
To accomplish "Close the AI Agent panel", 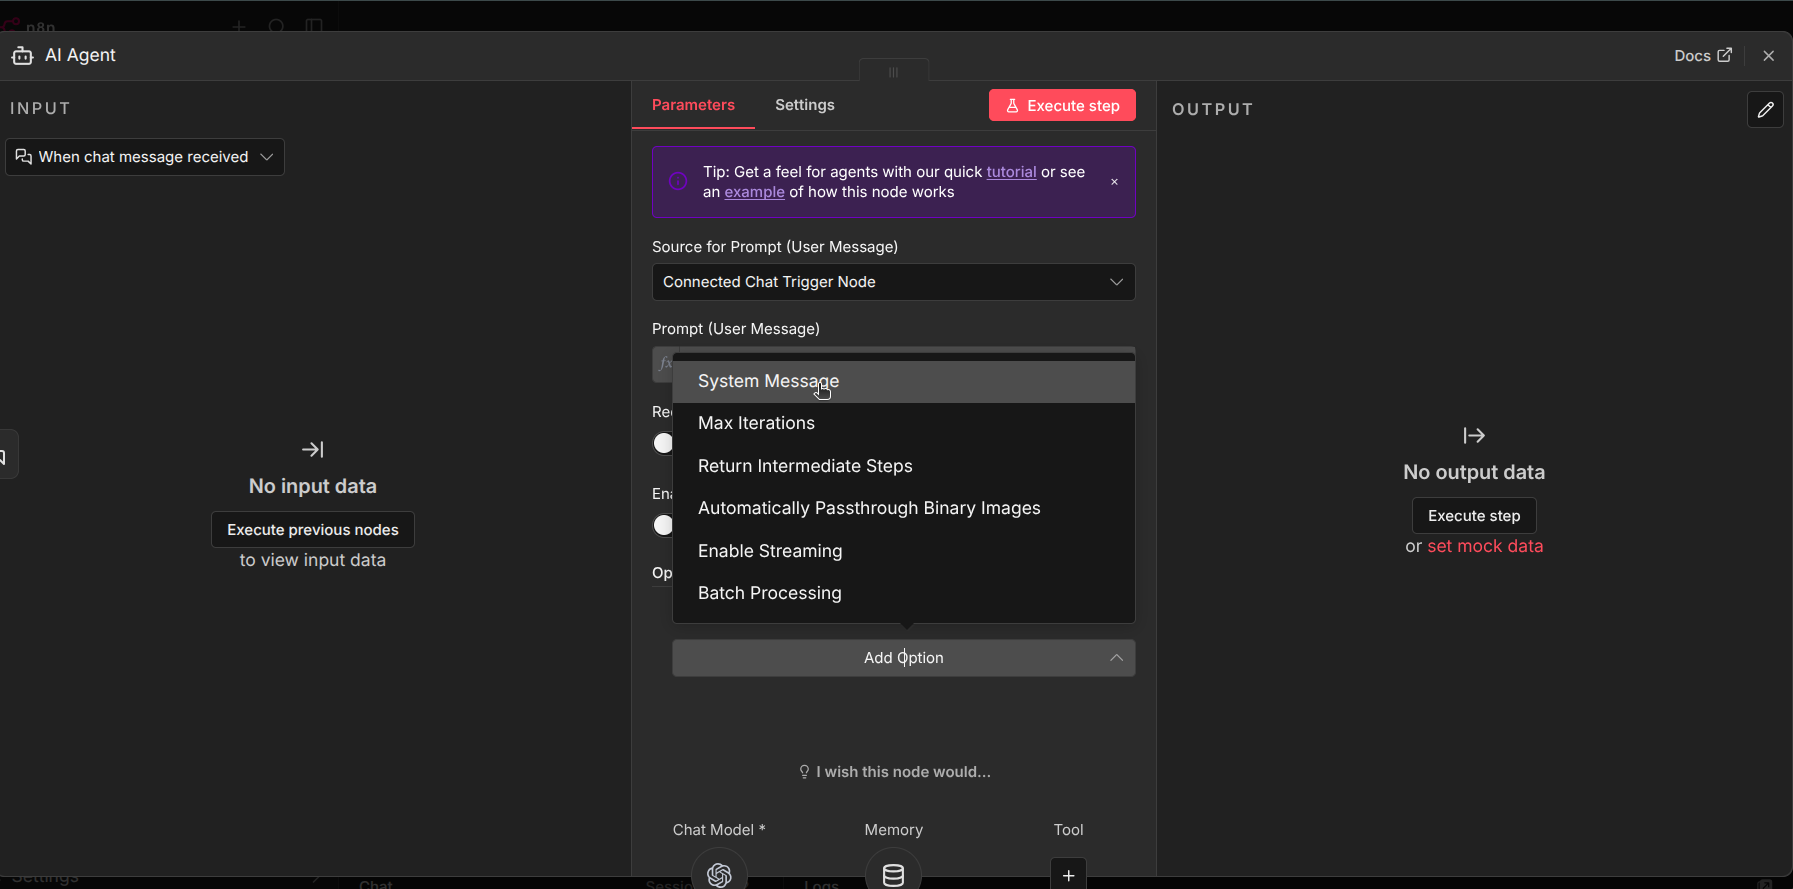I will click(x=1769, y=56).
